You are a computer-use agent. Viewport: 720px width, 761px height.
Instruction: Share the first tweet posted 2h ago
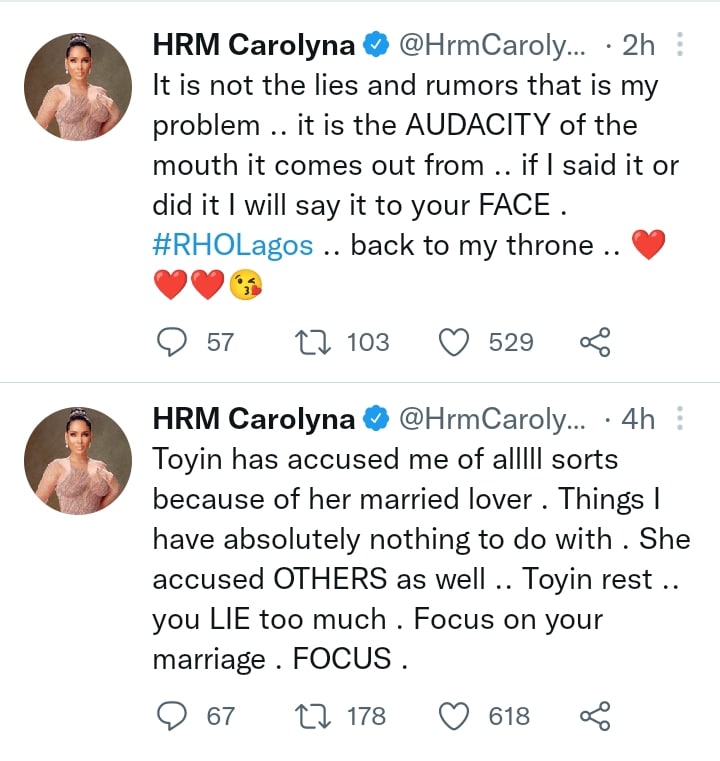pos(594,342)
